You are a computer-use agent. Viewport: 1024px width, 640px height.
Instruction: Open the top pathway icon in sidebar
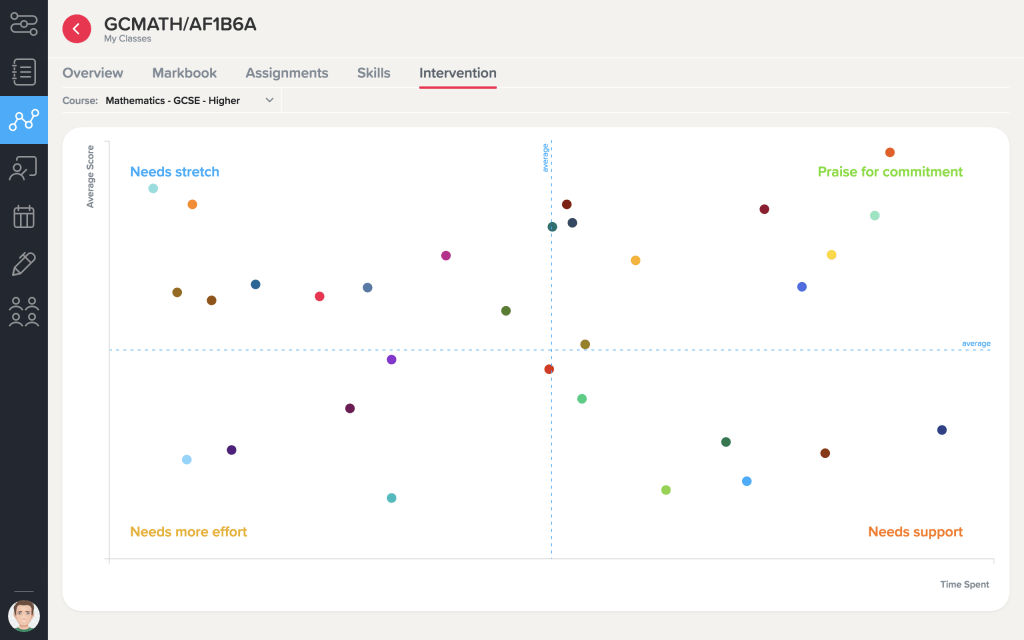coord(23,22)
